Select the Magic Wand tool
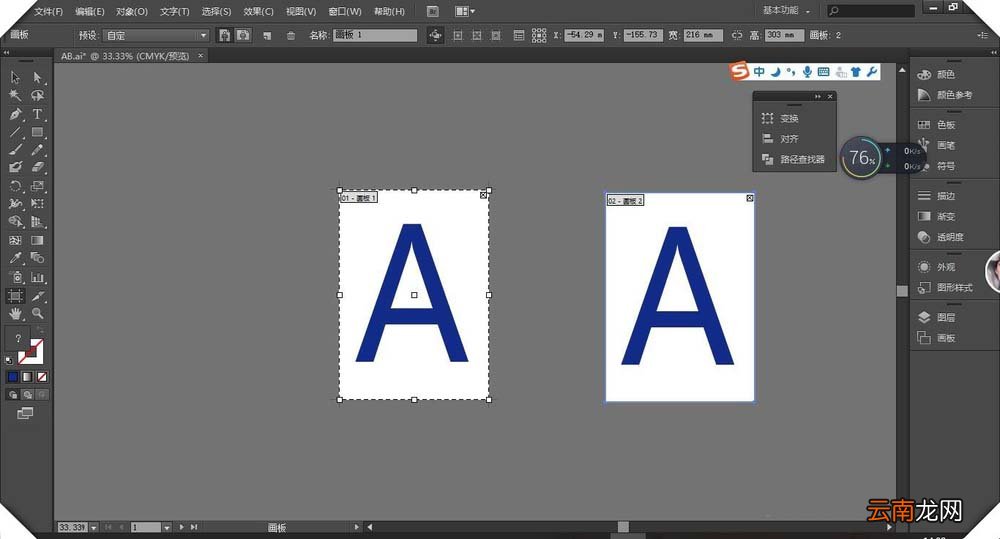 coord(15,96)
